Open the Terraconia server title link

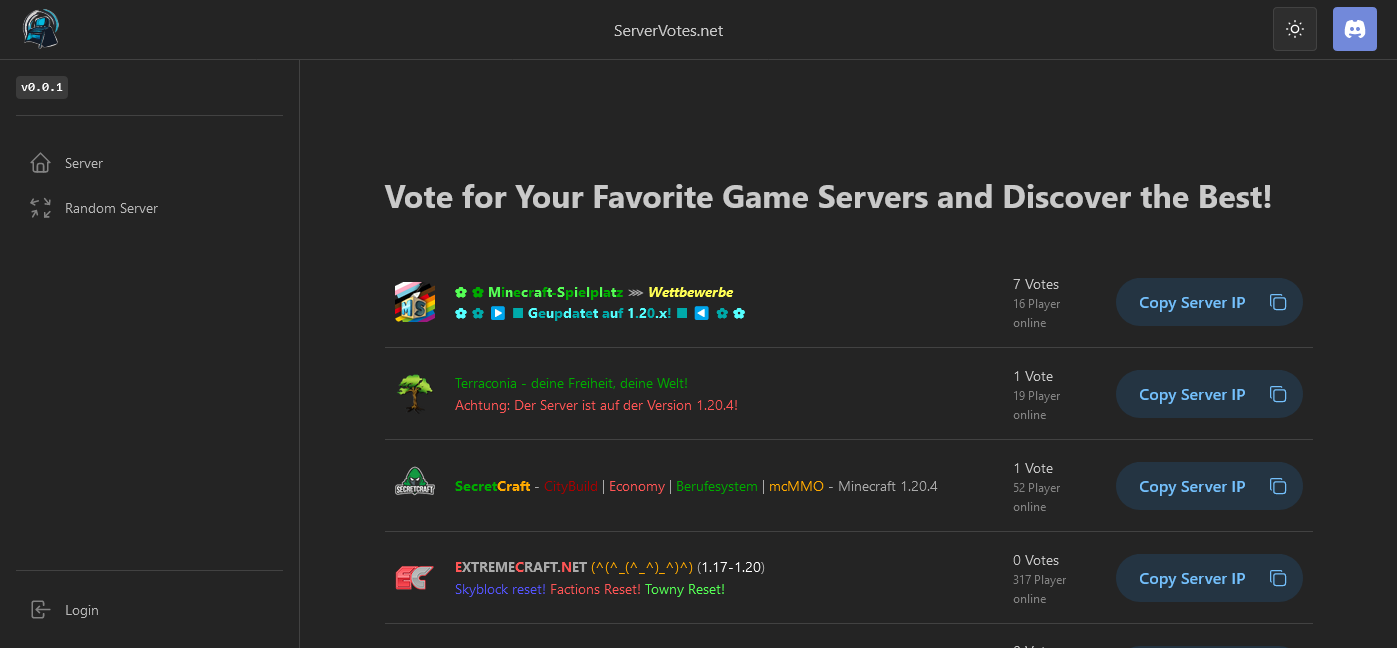coord(571,383)
